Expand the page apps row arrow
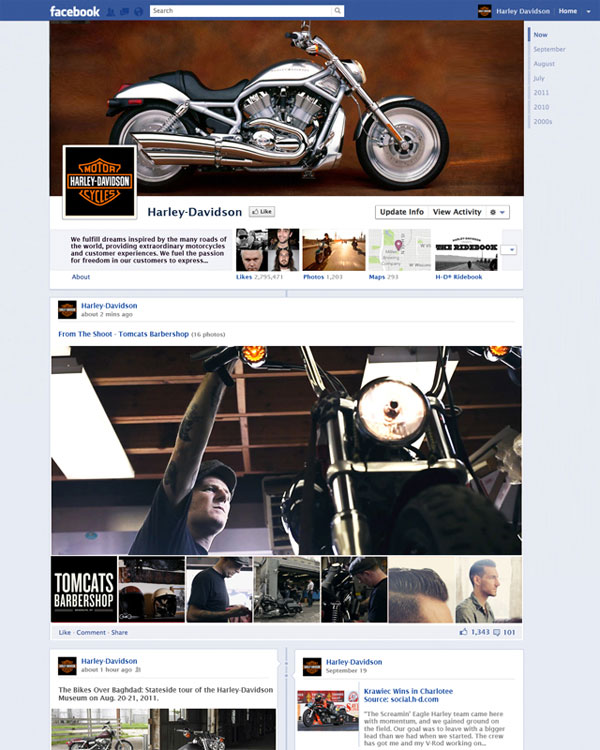The height and width of the screenshot is (750, 600). (x=510, y=250)
